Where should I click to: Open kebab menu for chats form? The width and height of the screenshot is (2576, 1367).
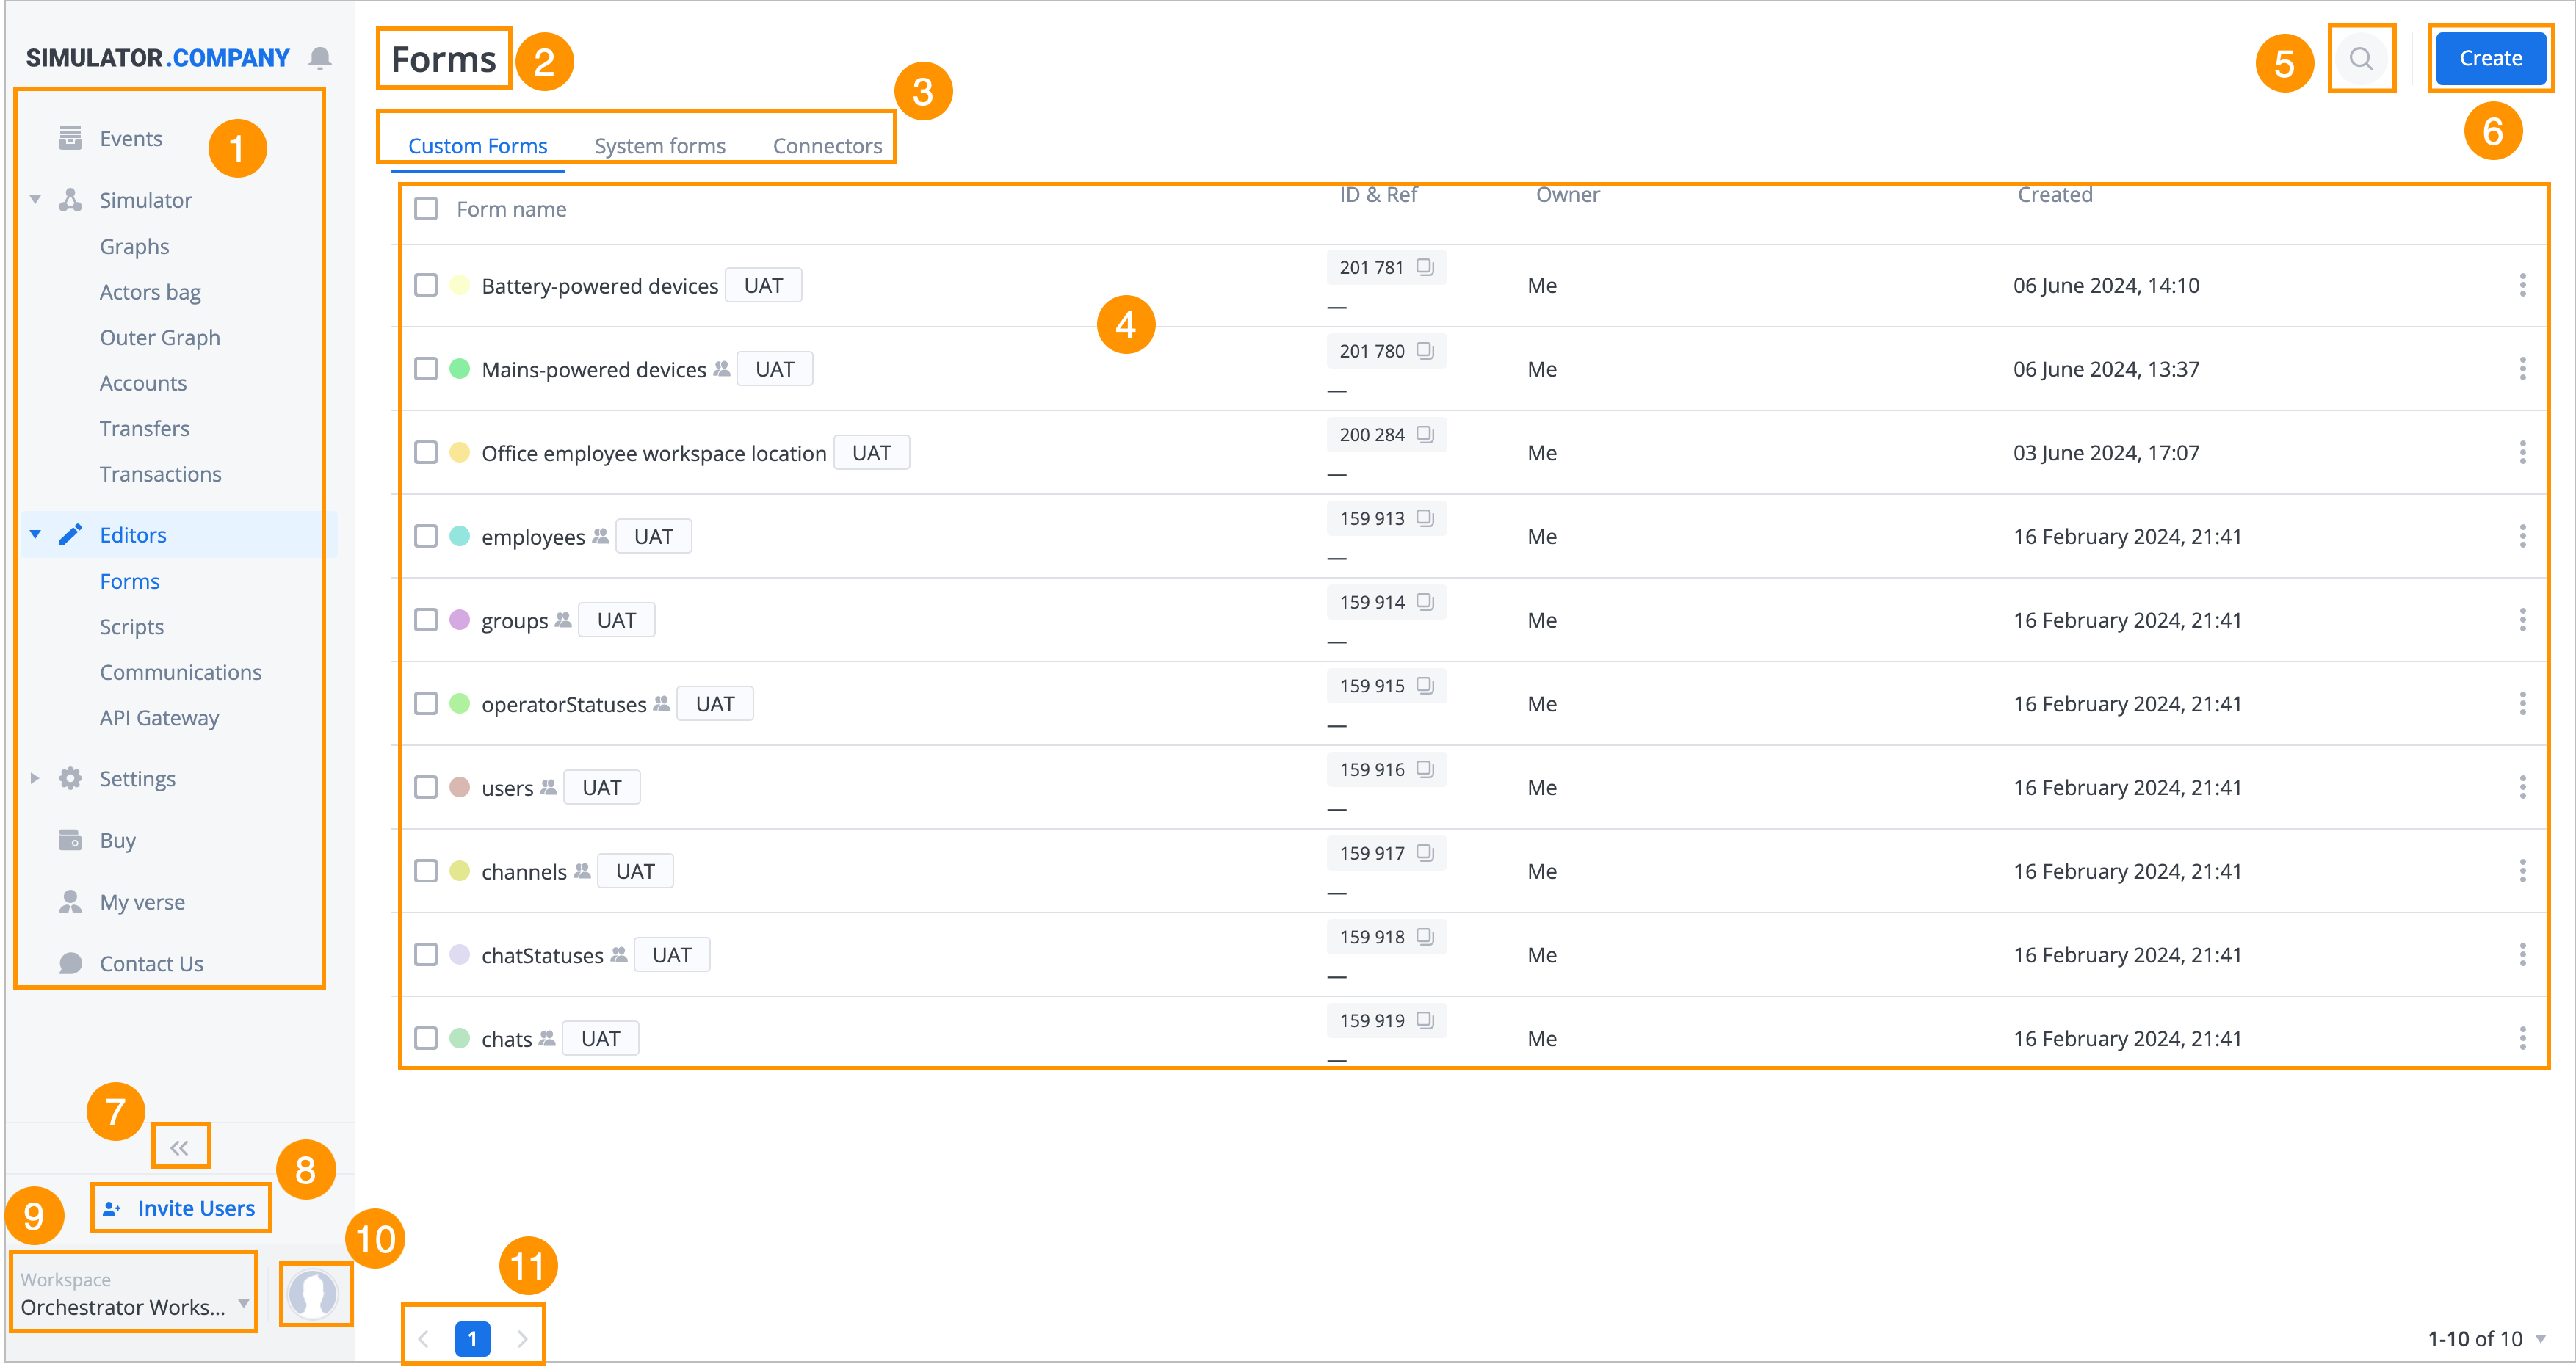(2522, 1039)
